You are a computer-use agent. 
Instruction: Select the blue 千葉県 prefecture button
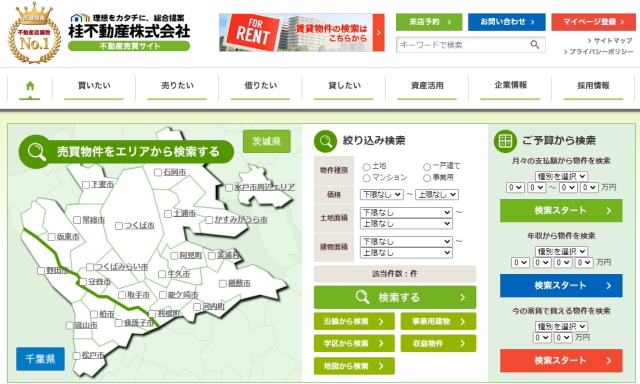(40, 359)
